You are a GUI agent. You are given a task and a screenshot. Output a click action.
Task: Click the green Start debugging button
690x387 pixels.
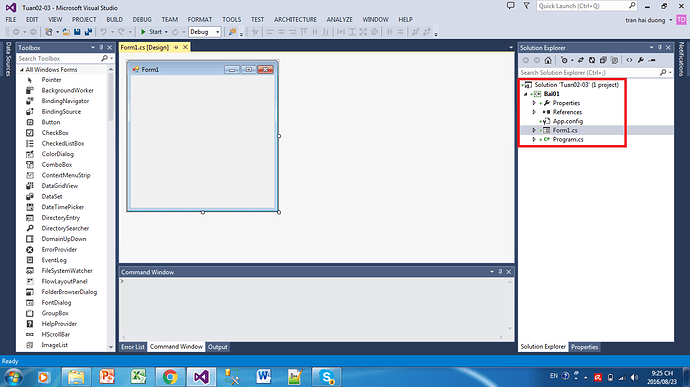(x=151, y=32)
